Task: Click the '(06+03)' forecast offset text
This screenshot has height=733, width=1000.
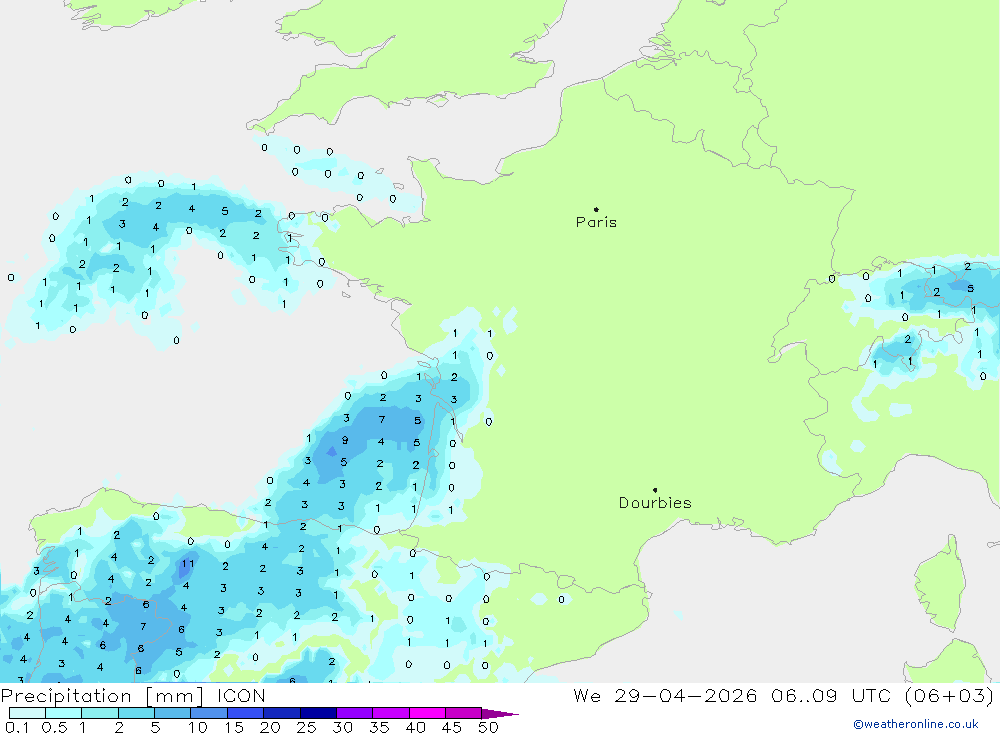Action: 949,696
